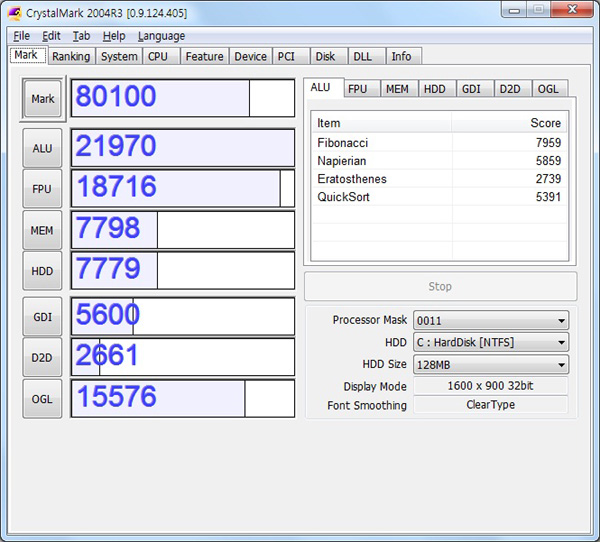The image size is (600, 542).
Task: Open the Edit menu
Action: [x=51, y=36]
